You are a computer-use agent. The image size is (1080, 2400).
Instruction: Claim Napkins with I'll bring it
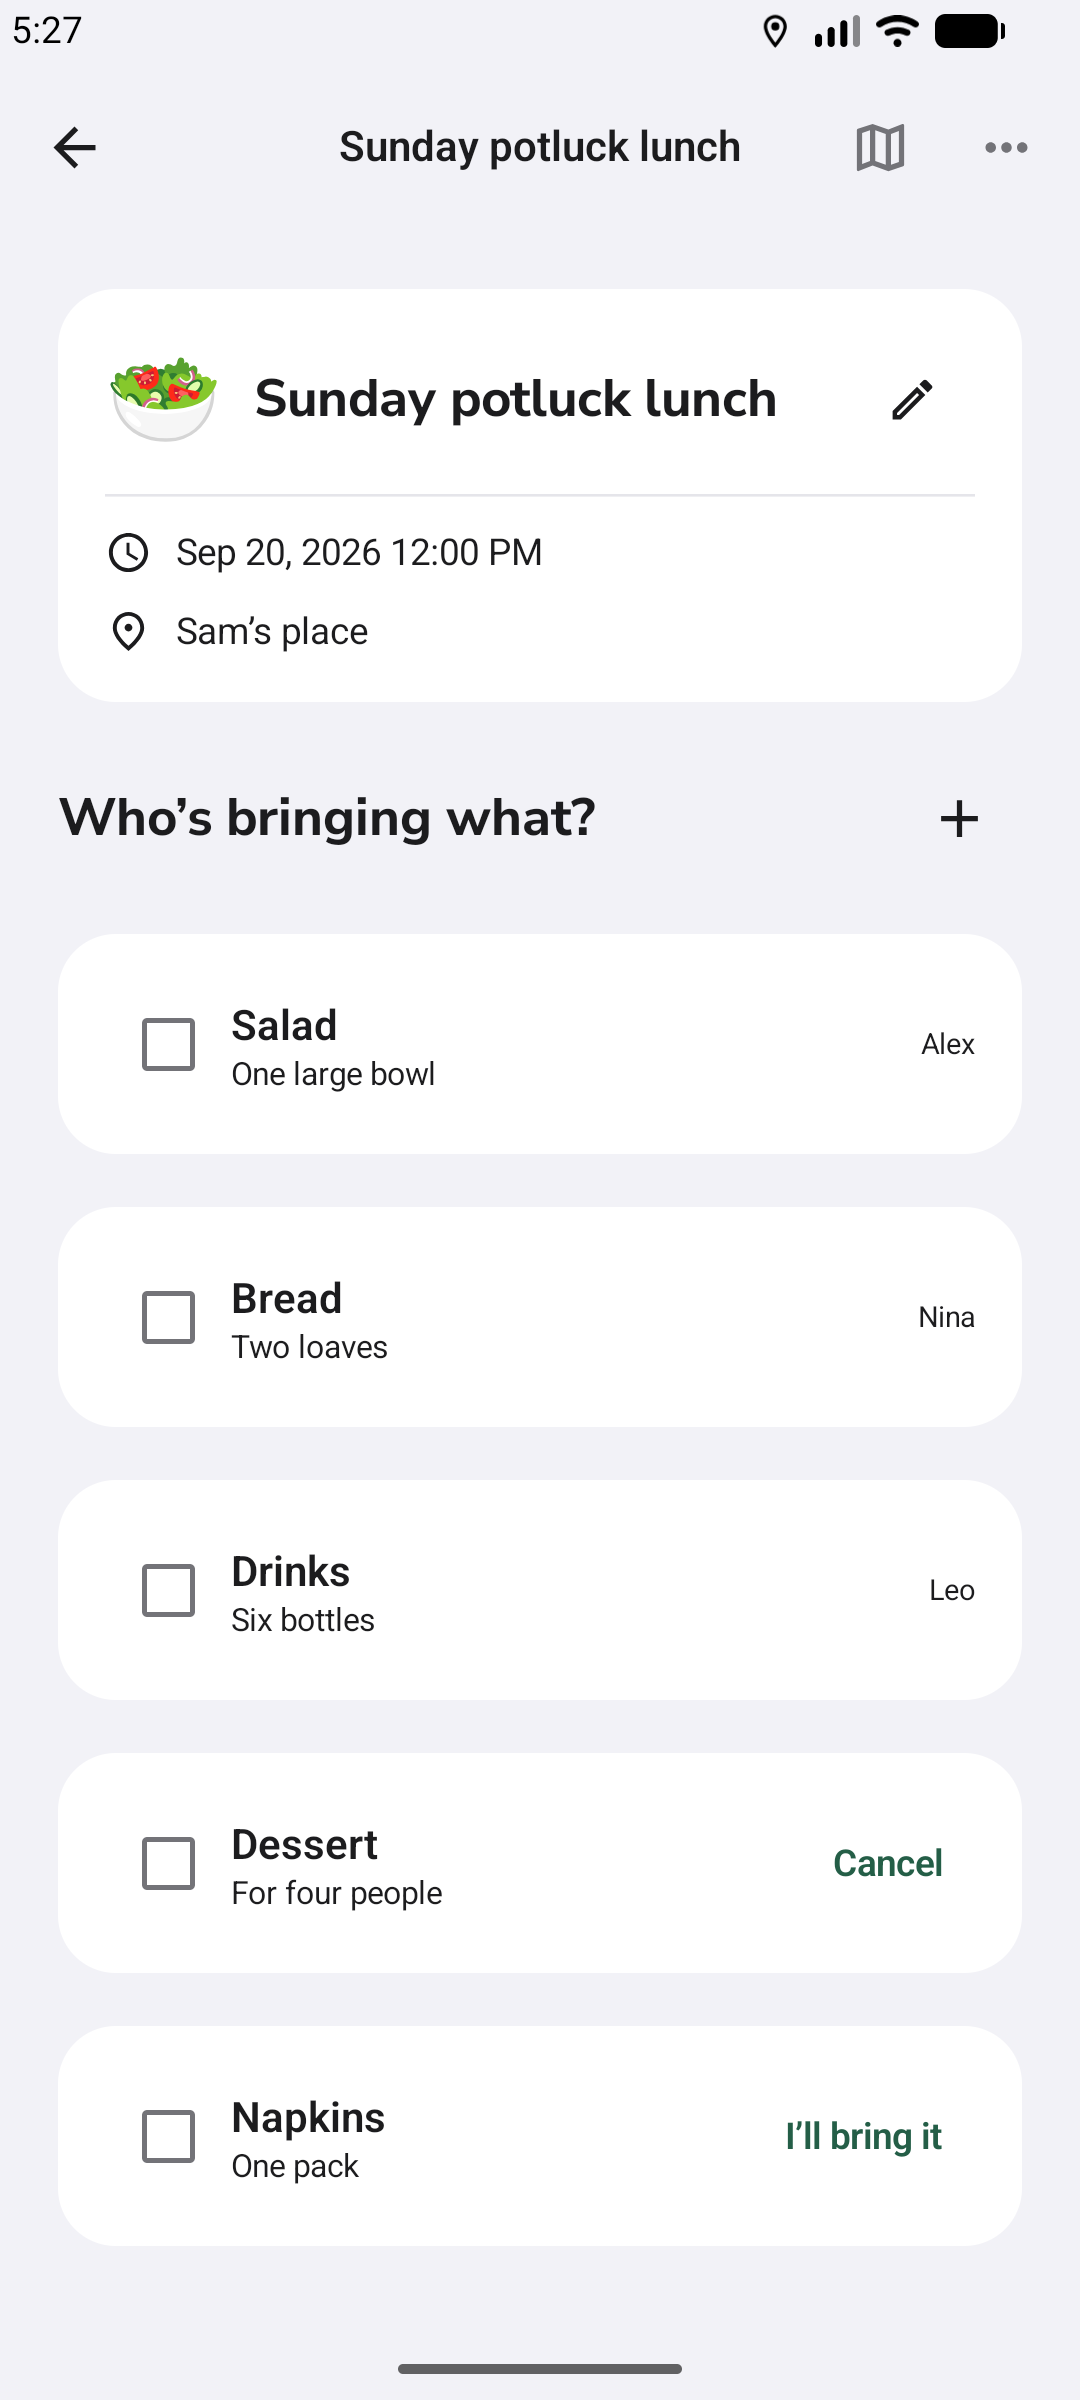[x=864, y=2136]
